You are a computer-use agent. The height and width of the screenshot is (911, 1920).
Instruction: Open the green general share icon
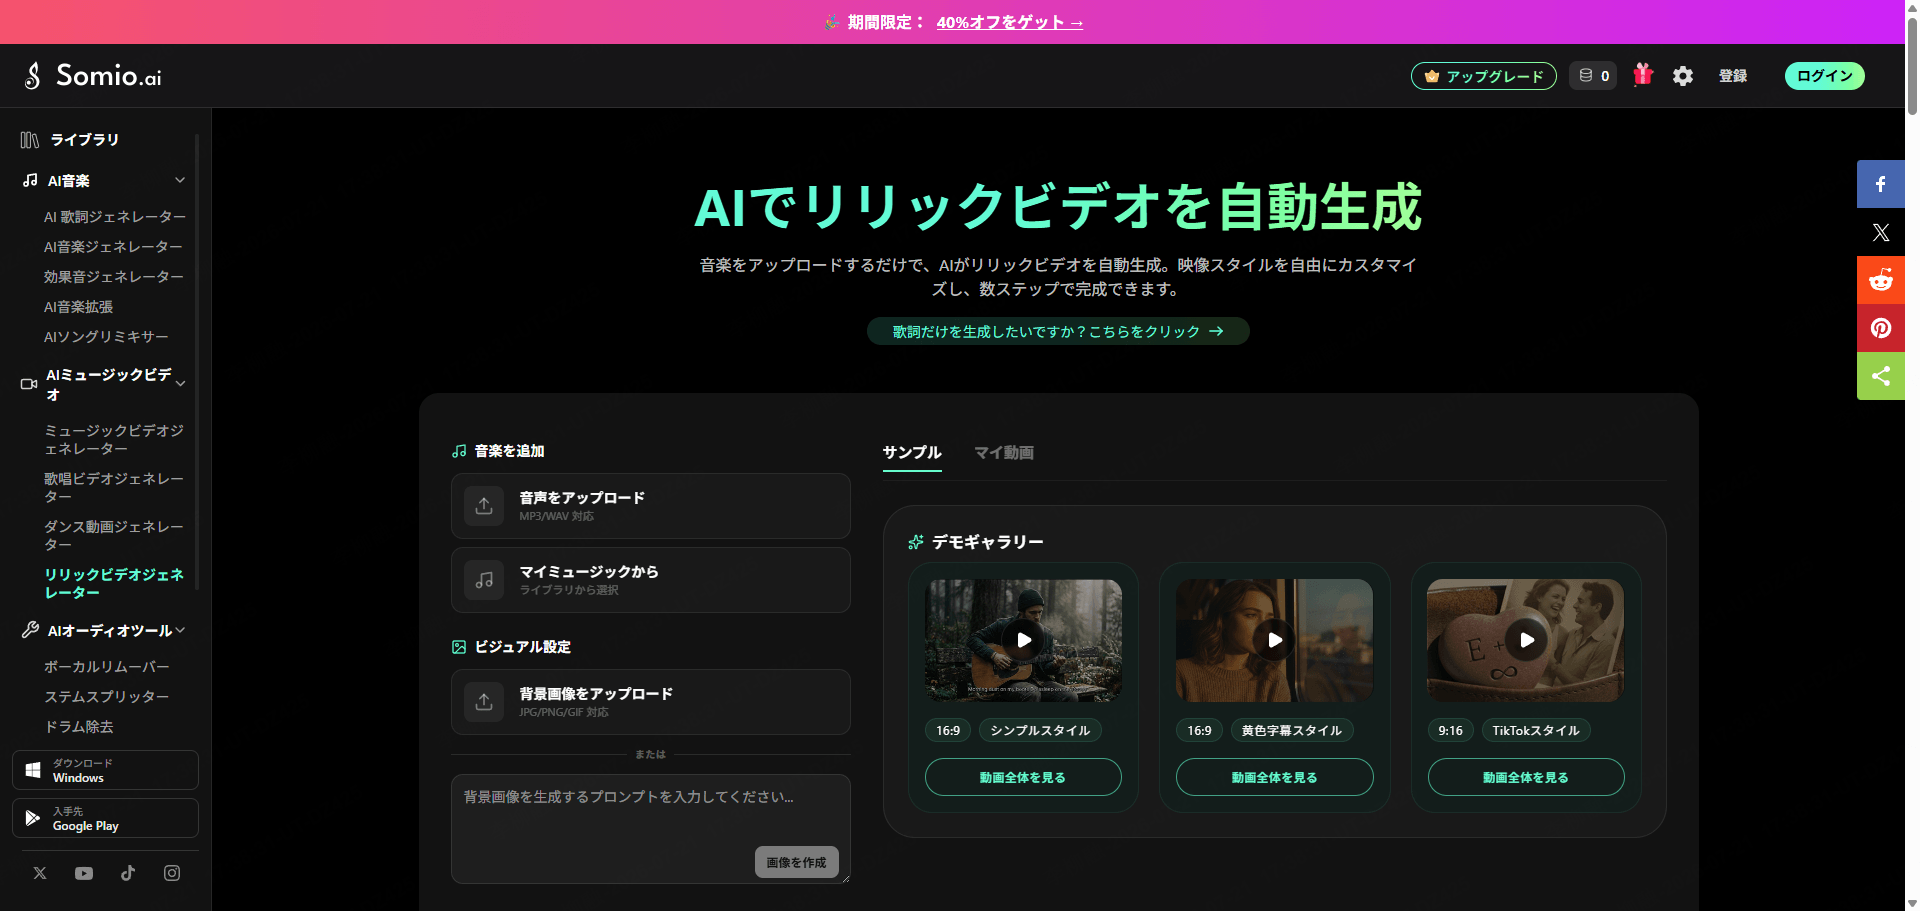click(1881, 376)
